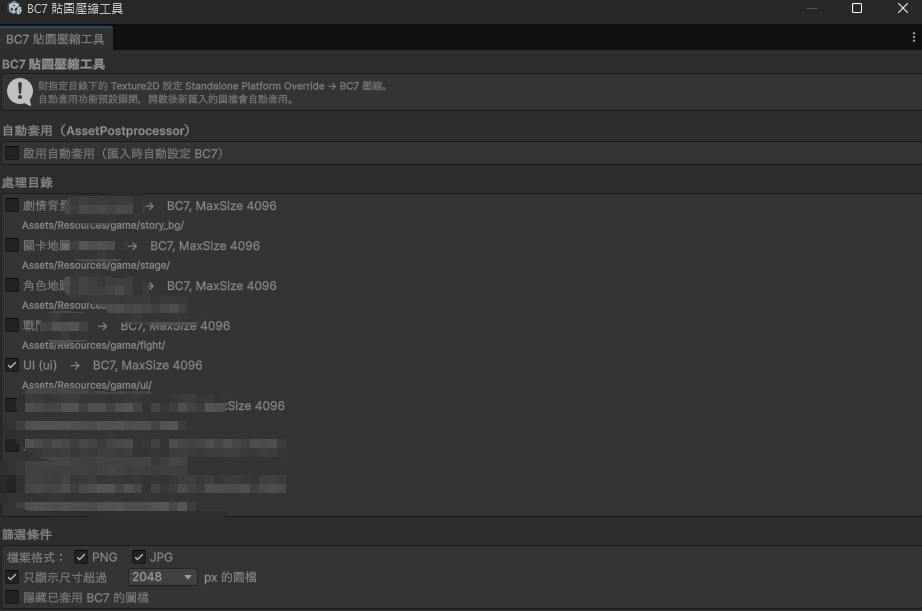Viewport: 922px width, 611px height.
Task: Disable the JPG file format filter
Action: click(137, 557)
